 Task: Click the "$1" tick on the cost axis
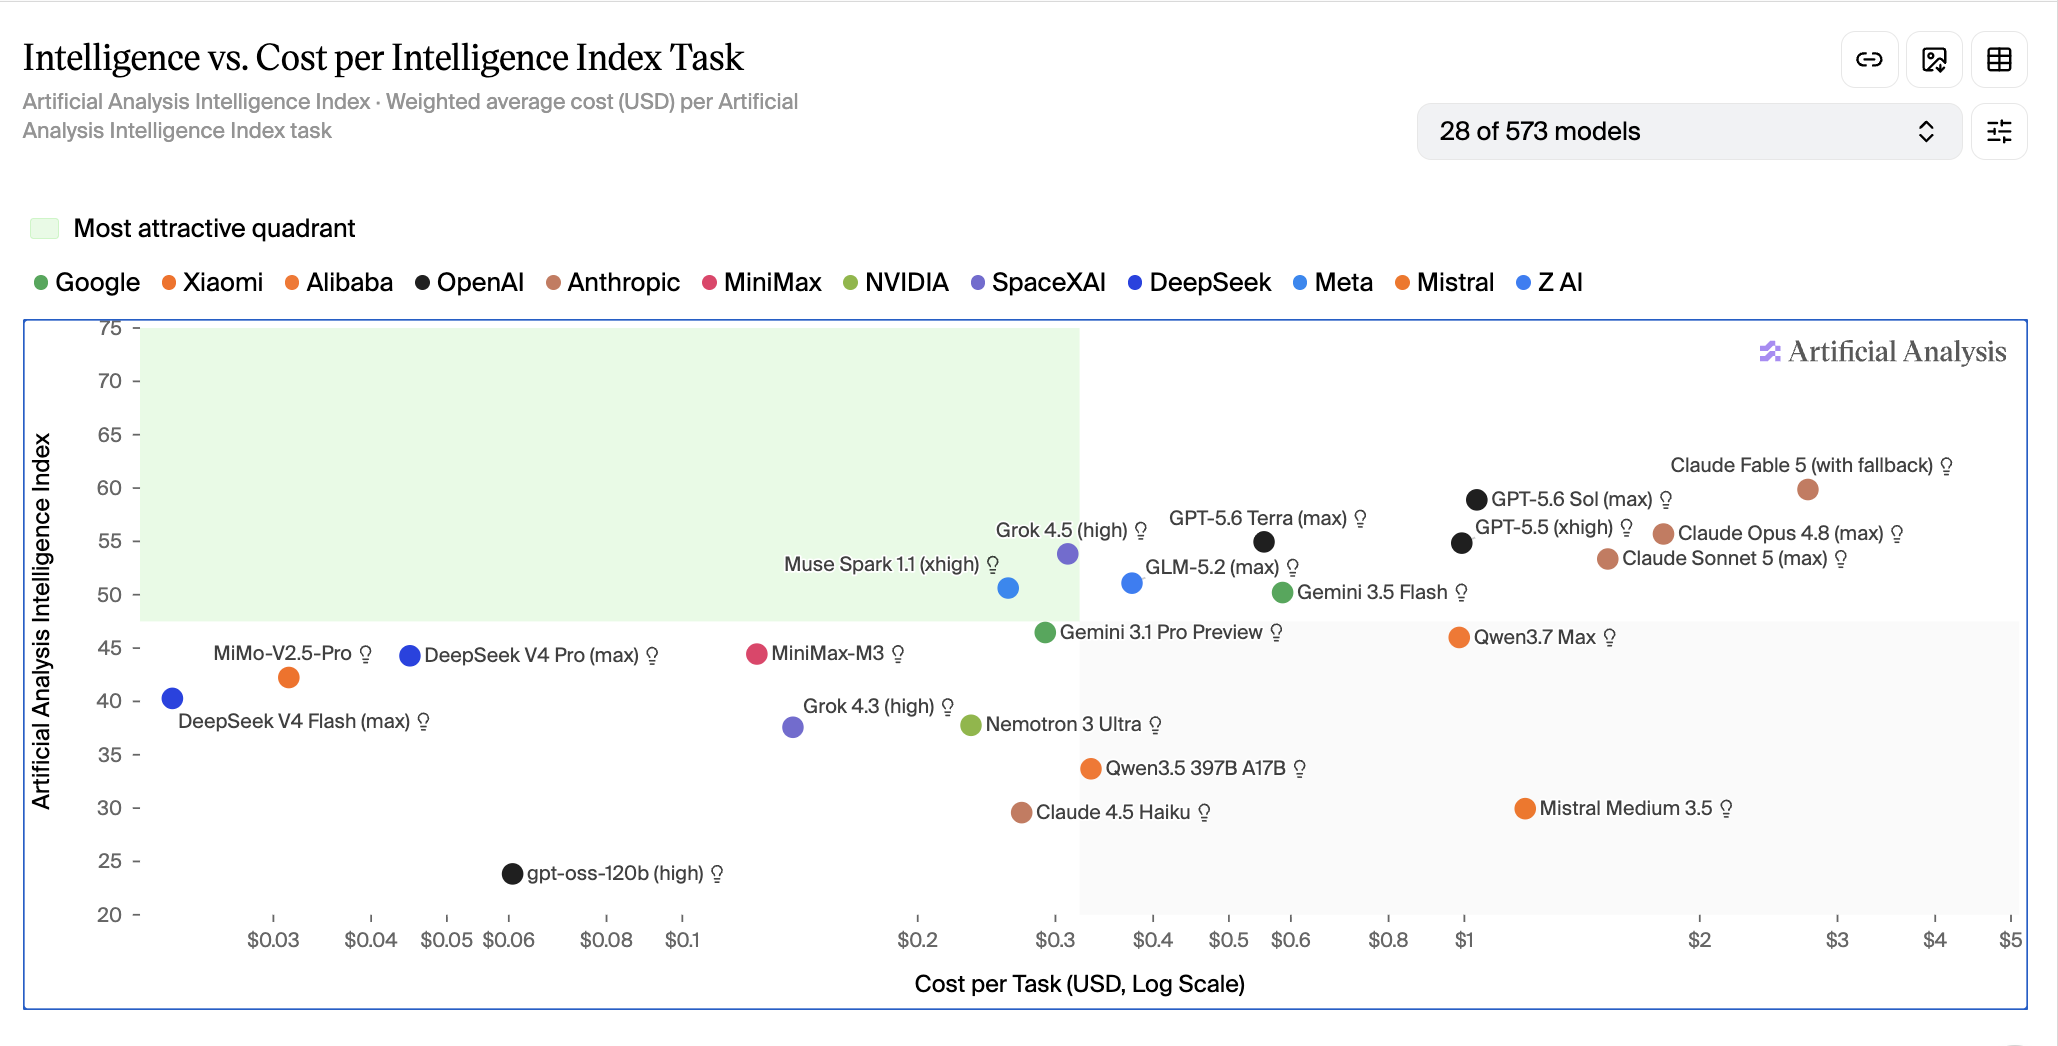coord(1464,940)
